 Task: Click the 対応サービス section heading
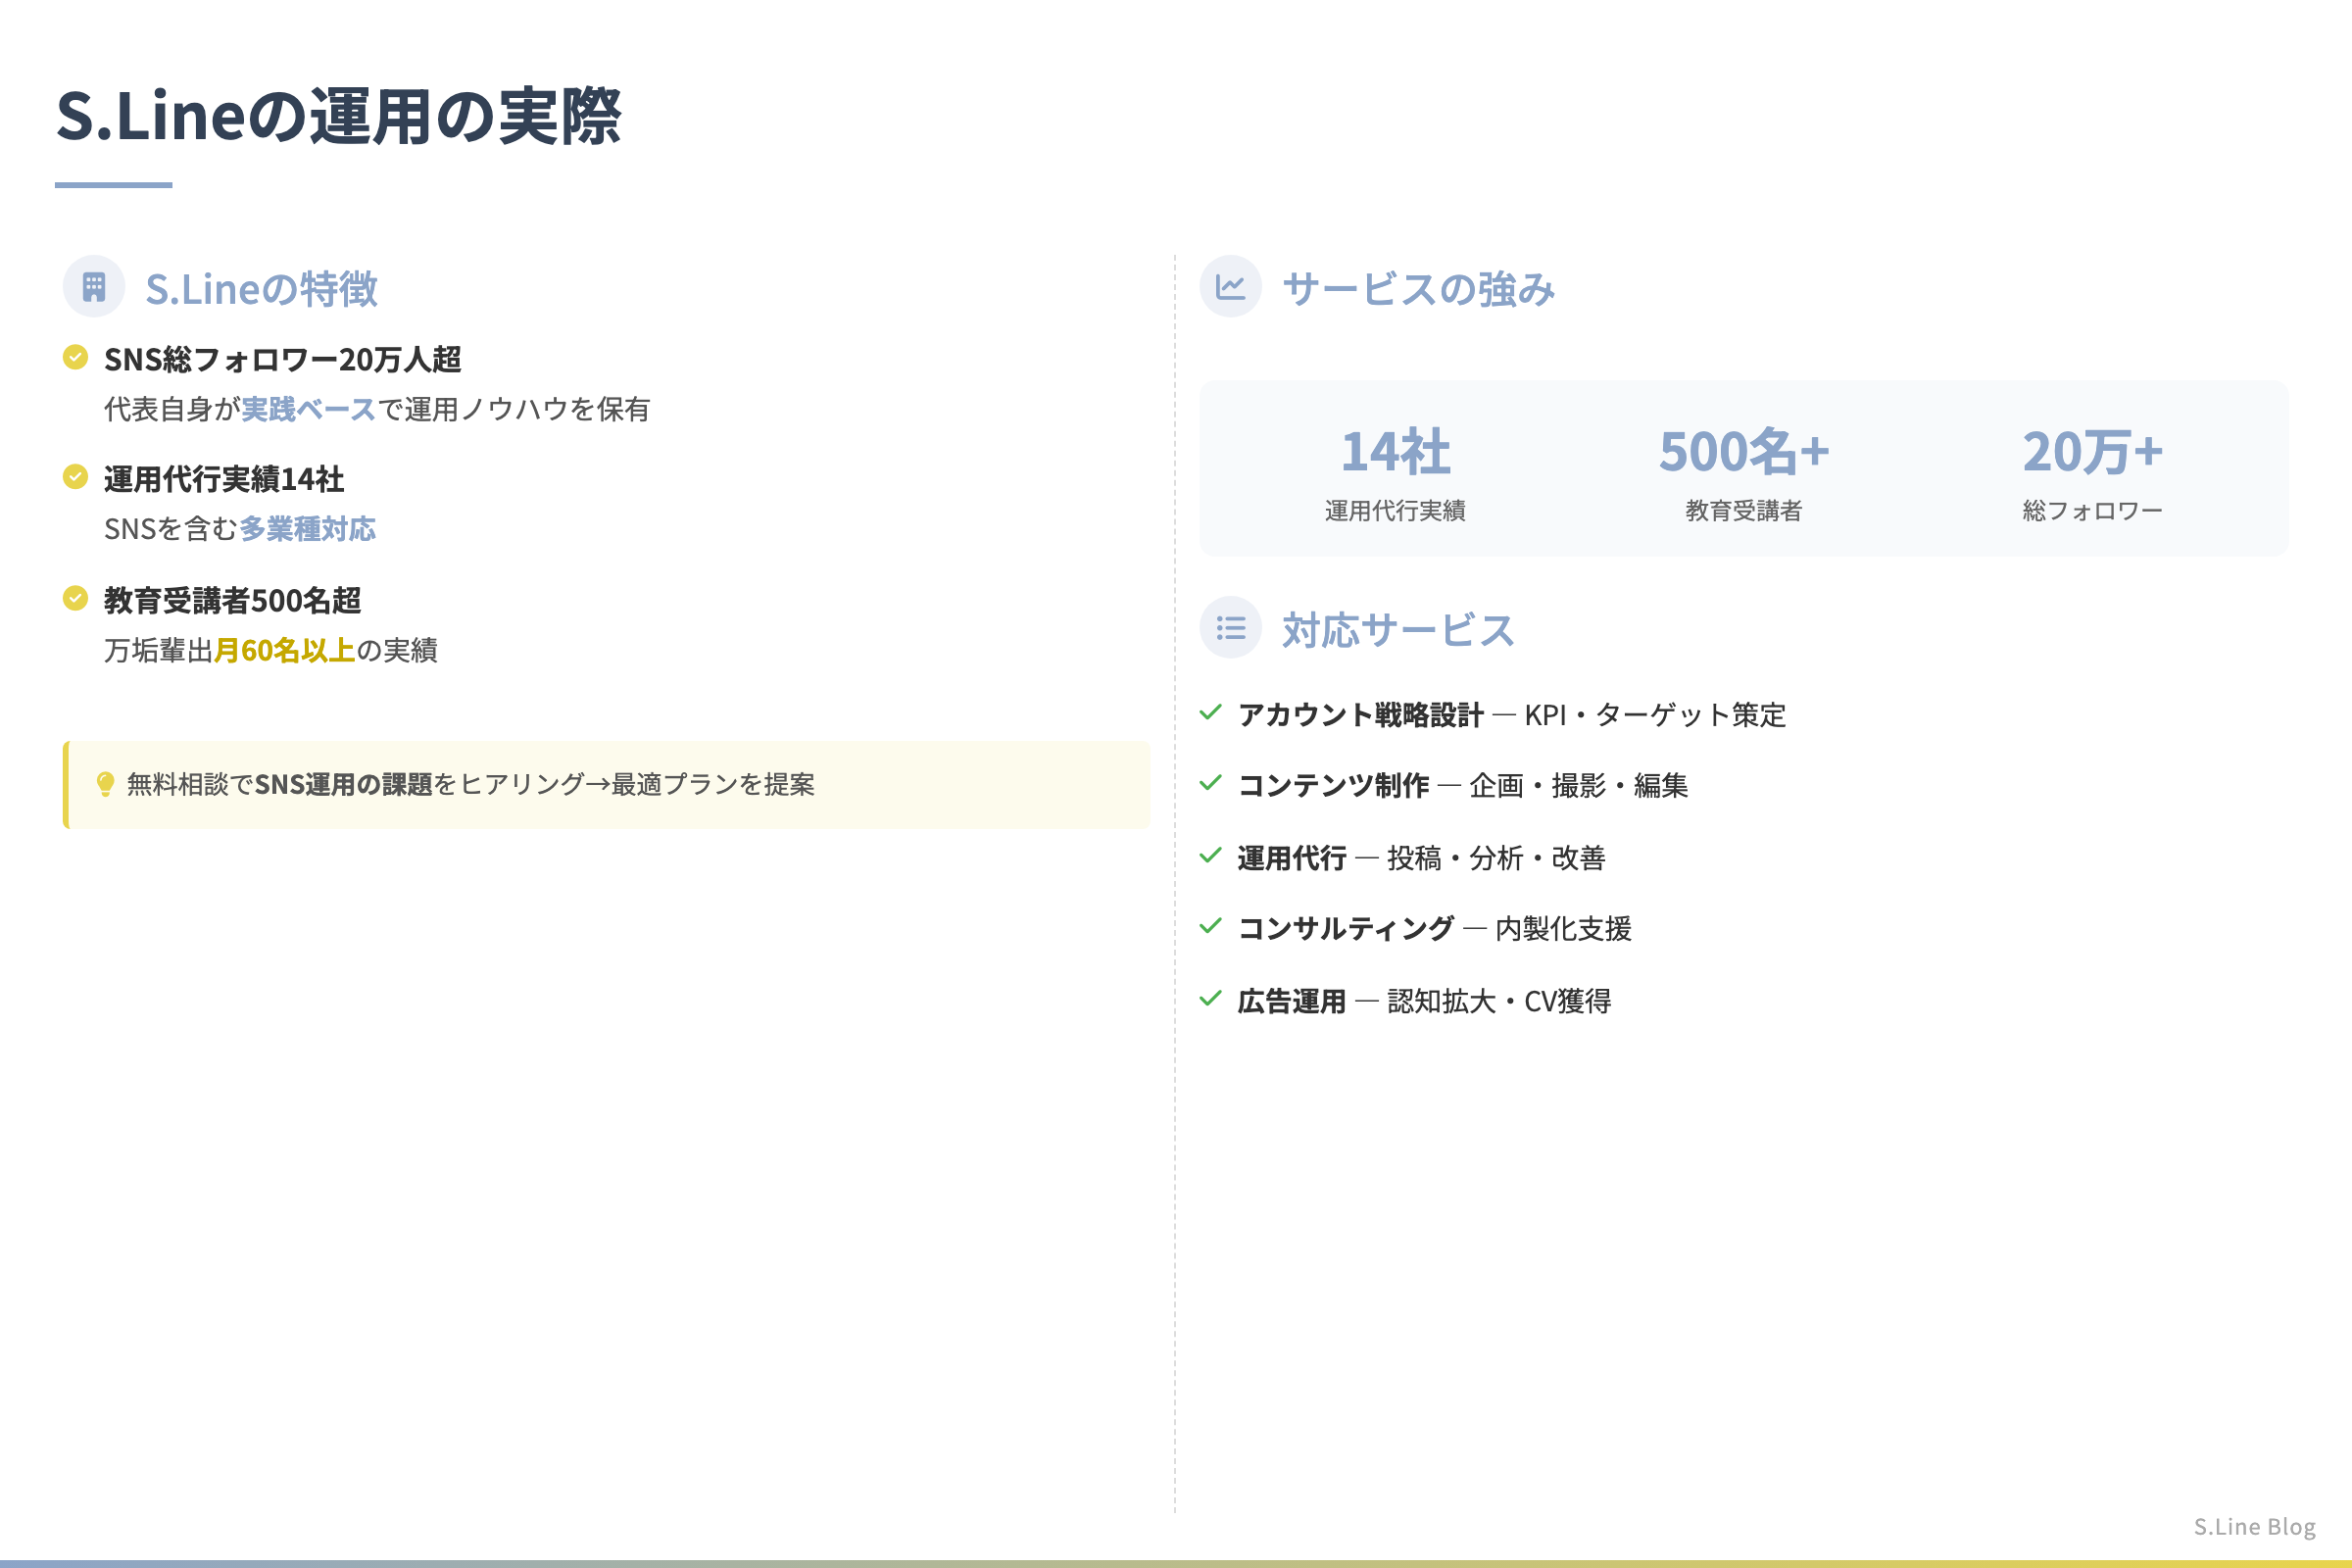[x=1399, y=630]
